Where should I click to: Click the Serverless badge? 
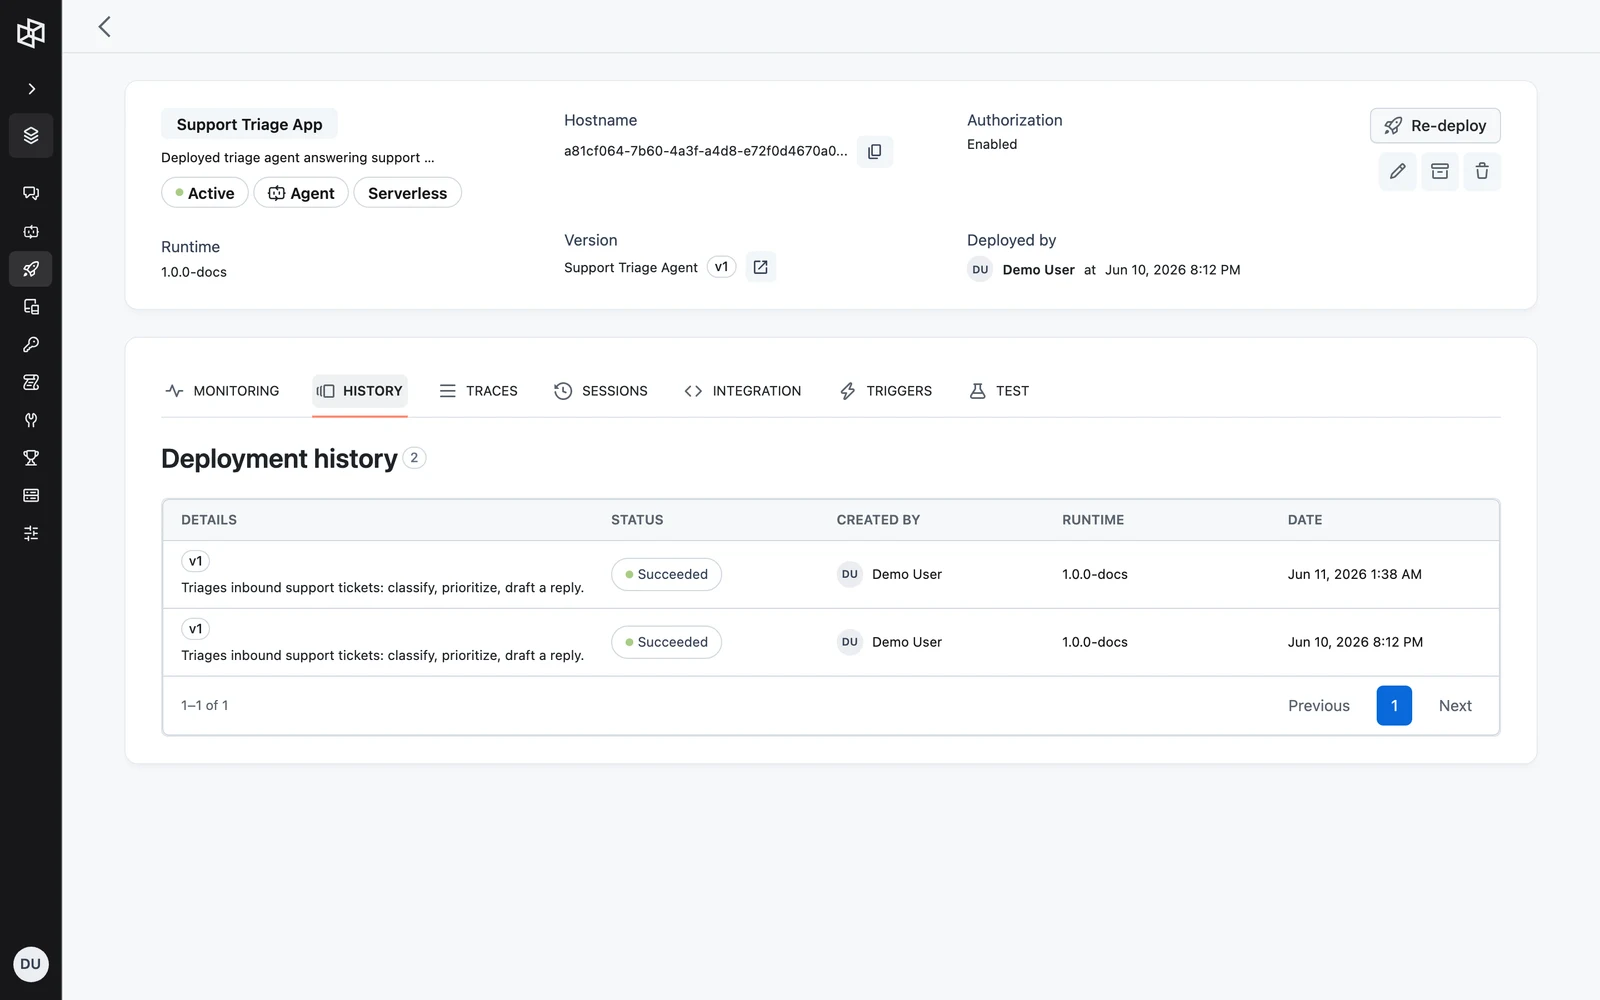(x=407, y=193)
